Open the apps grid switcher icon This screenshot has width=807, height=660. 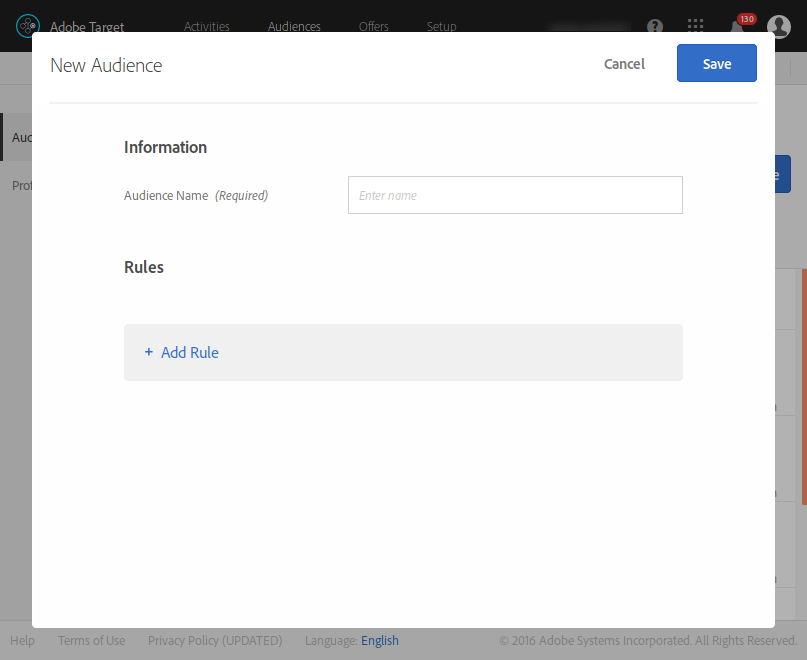(x=695, y=25)
